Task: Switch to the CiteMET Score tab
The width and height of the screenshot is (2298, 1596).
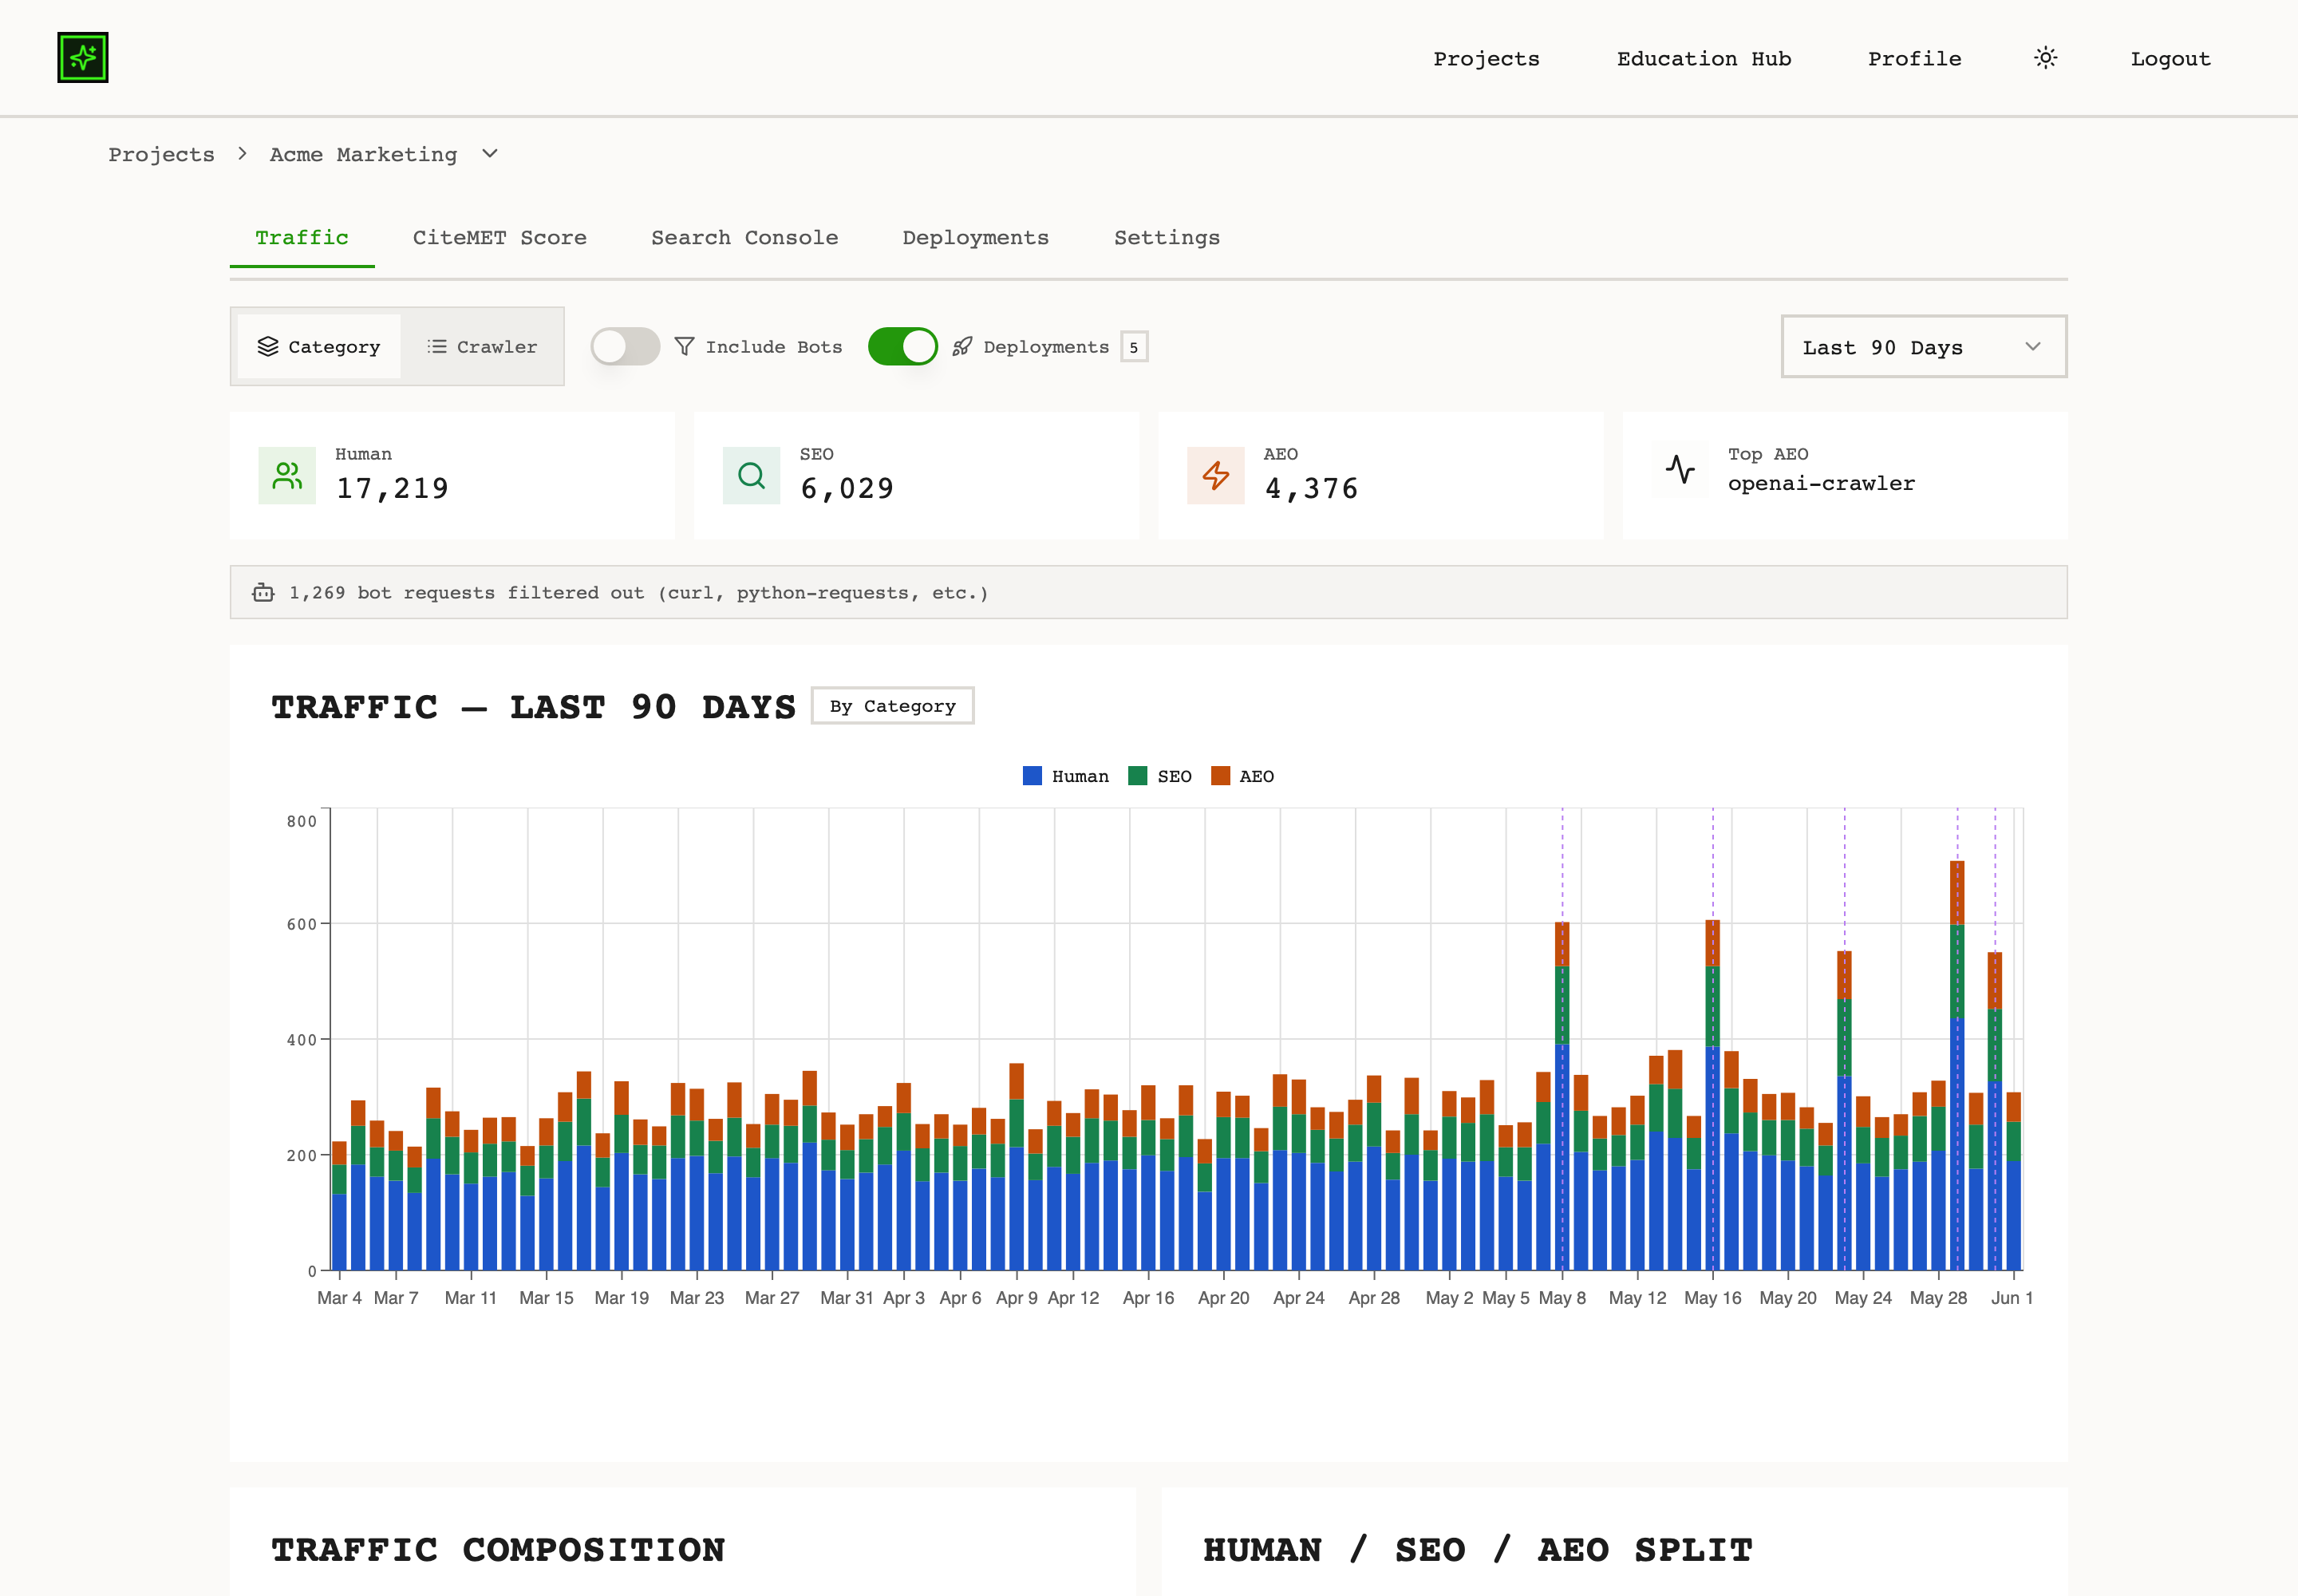Action: point(500,238)
